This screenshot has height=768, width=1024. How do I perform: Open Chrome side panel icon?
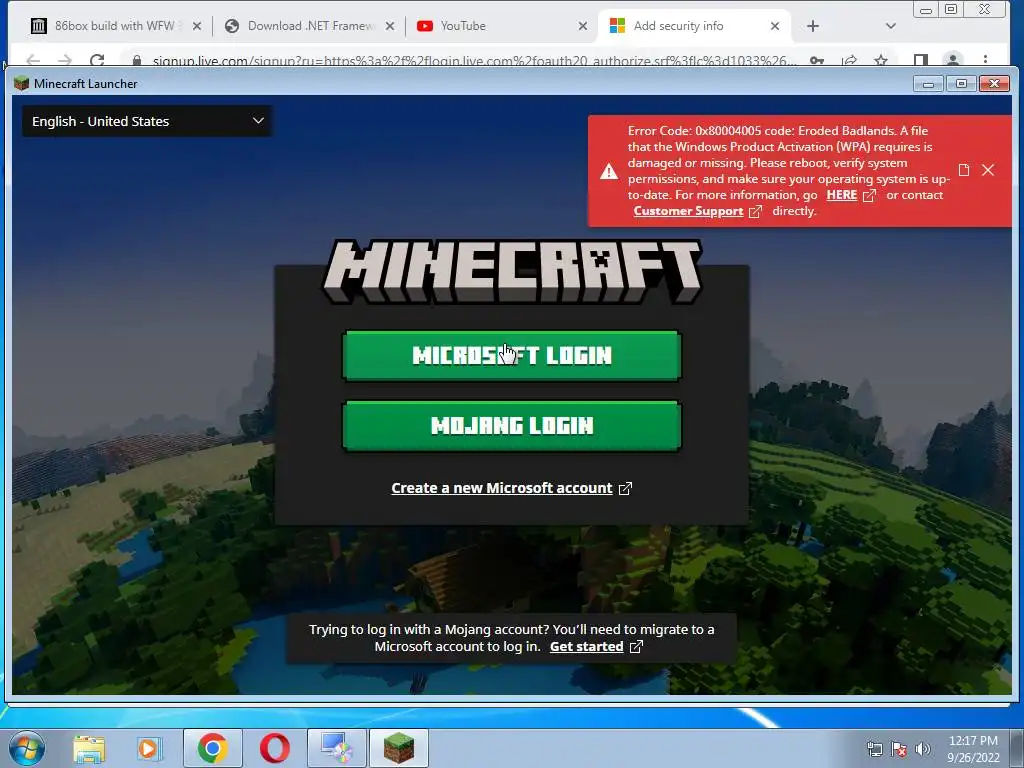(x=921, y=61)
